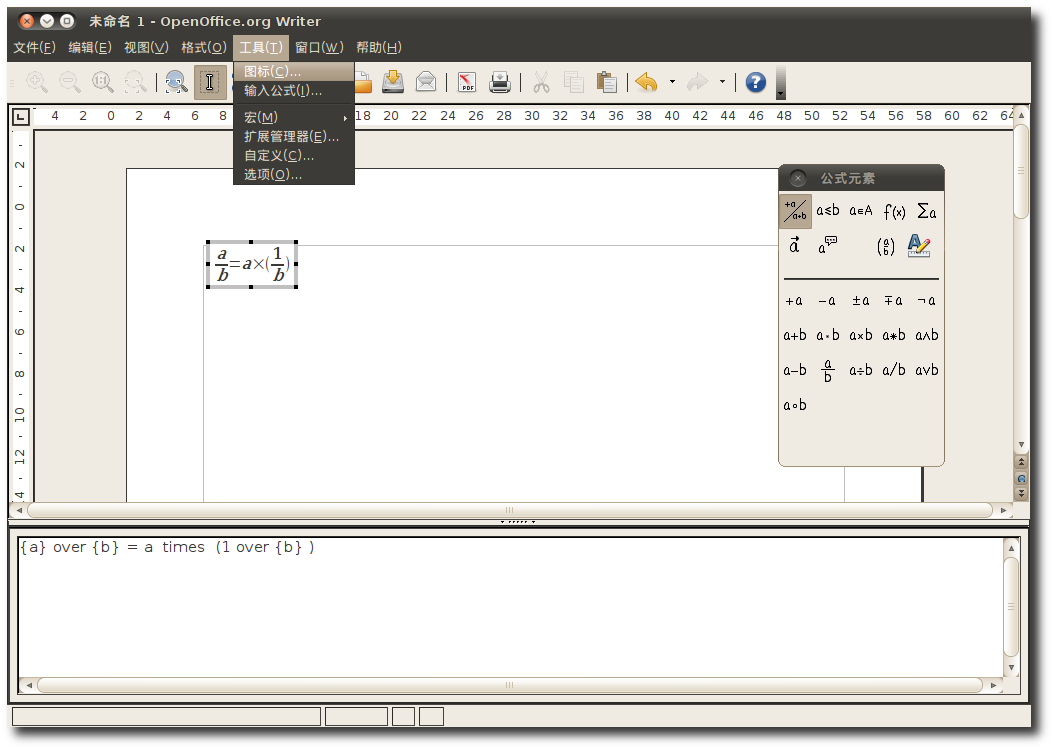1054x750 pixels.
Task: Choose 选项(O)... from the Tools menu
Action: pyautogui.click(x=273, y=175)
